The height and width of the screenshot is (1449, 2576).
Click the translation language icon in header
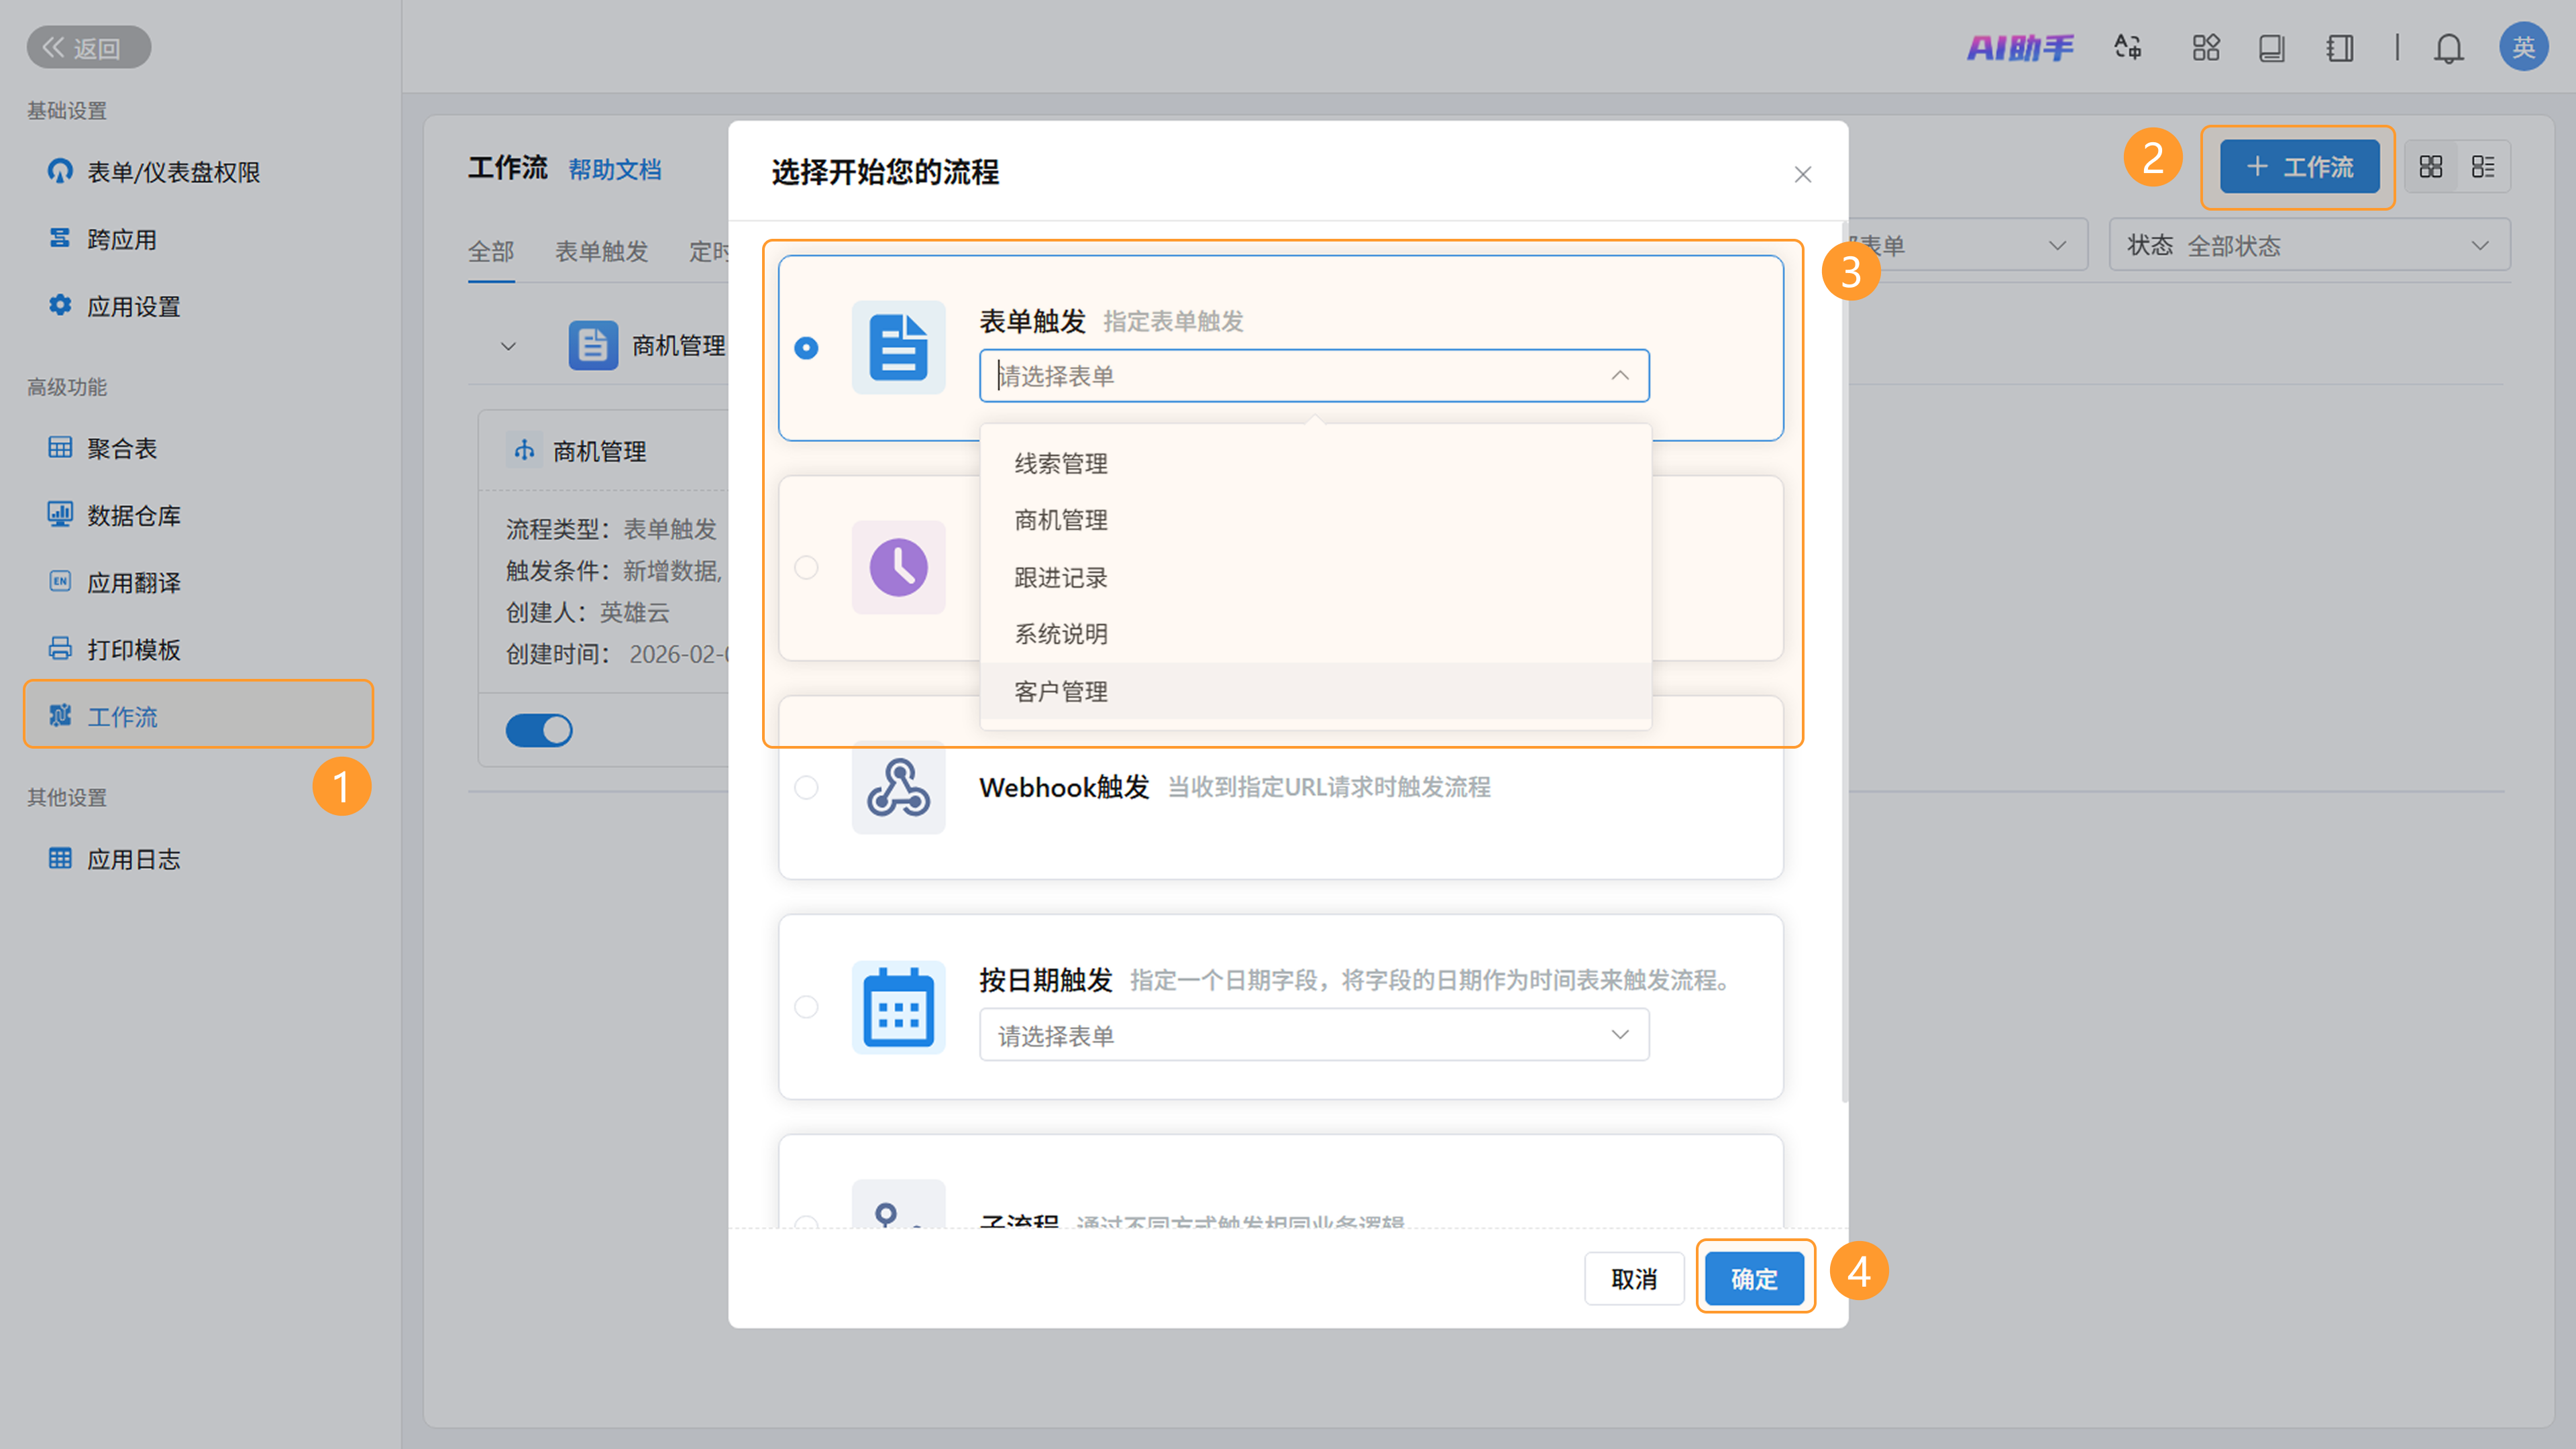tap(2127, 48)
